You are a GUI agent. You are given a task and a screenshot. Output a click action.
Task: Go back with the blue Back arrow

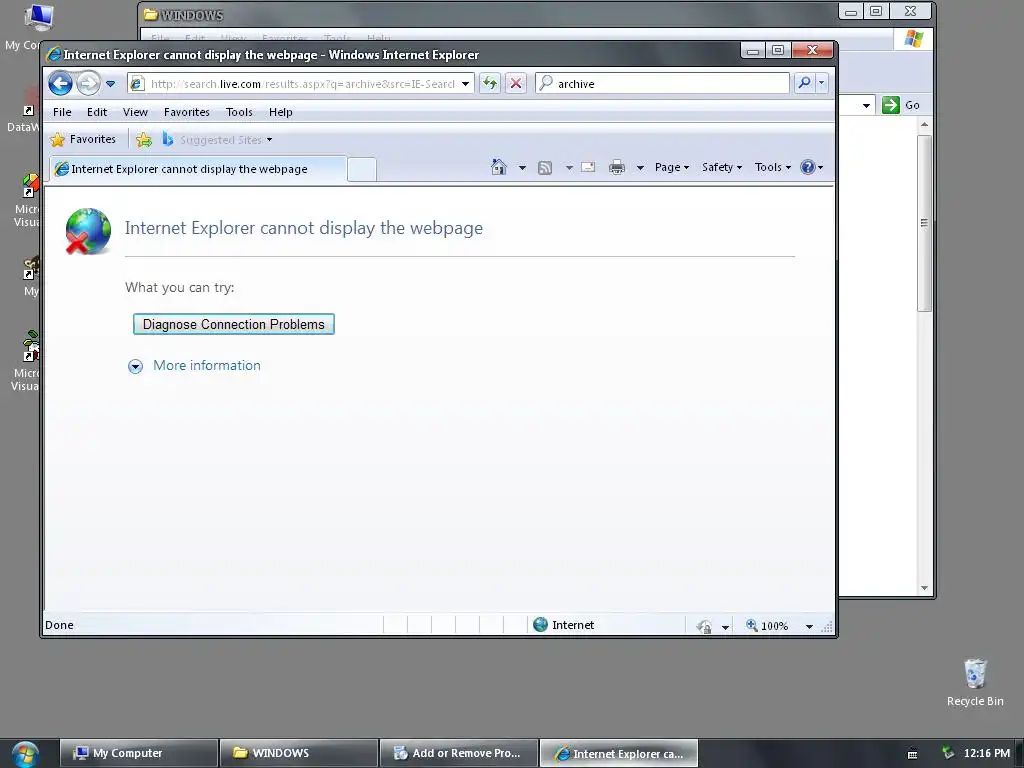(x=61, y=84)
